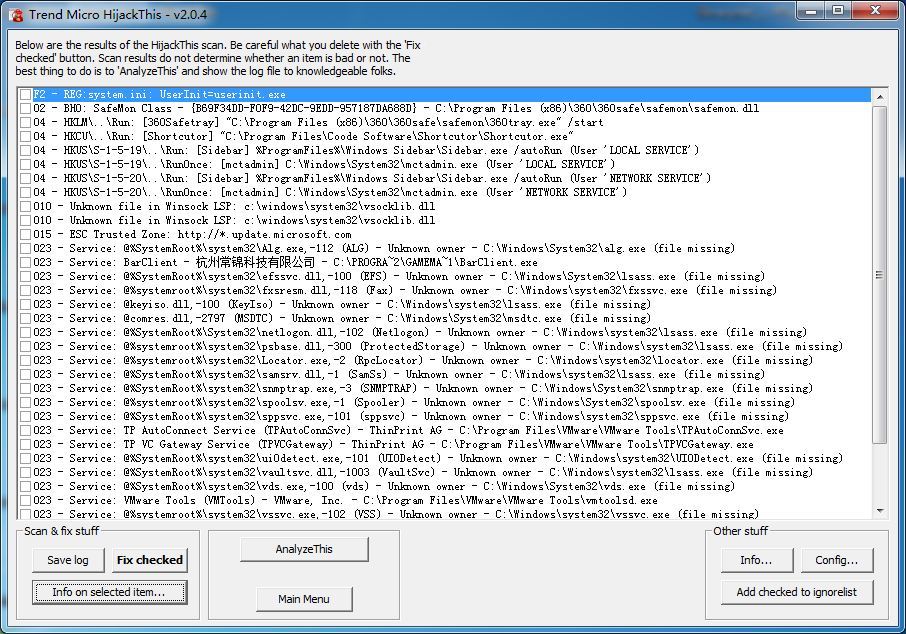Image resolution: width=906 pixels, height=634 pixels.
Task: Tick the VMware Tools service checkbox
Action: pyautogui.click(x=24, y=500)
